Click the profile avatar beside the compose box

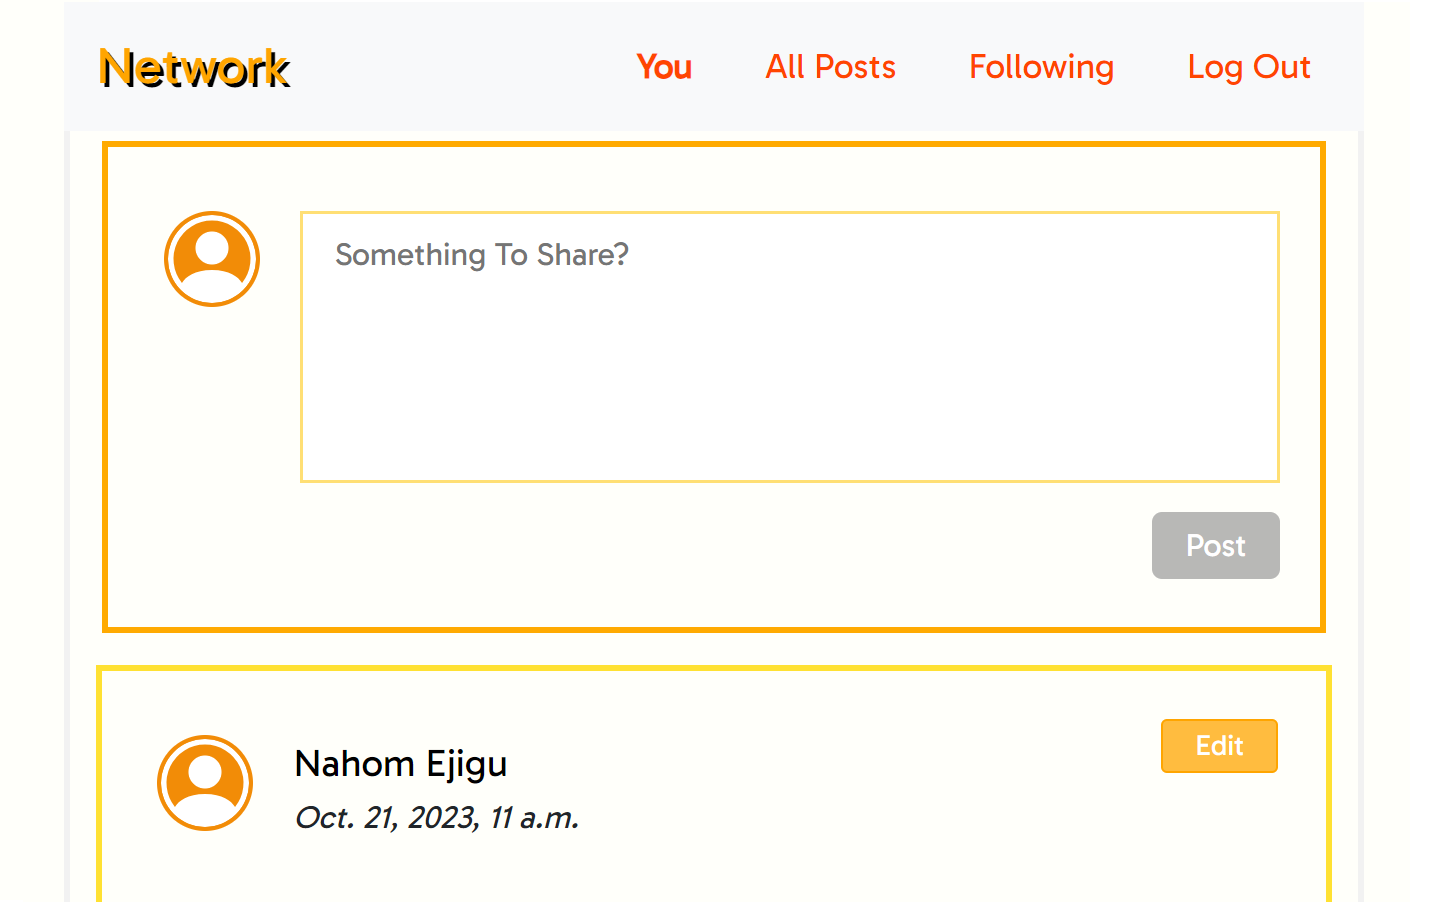[212, 259]
